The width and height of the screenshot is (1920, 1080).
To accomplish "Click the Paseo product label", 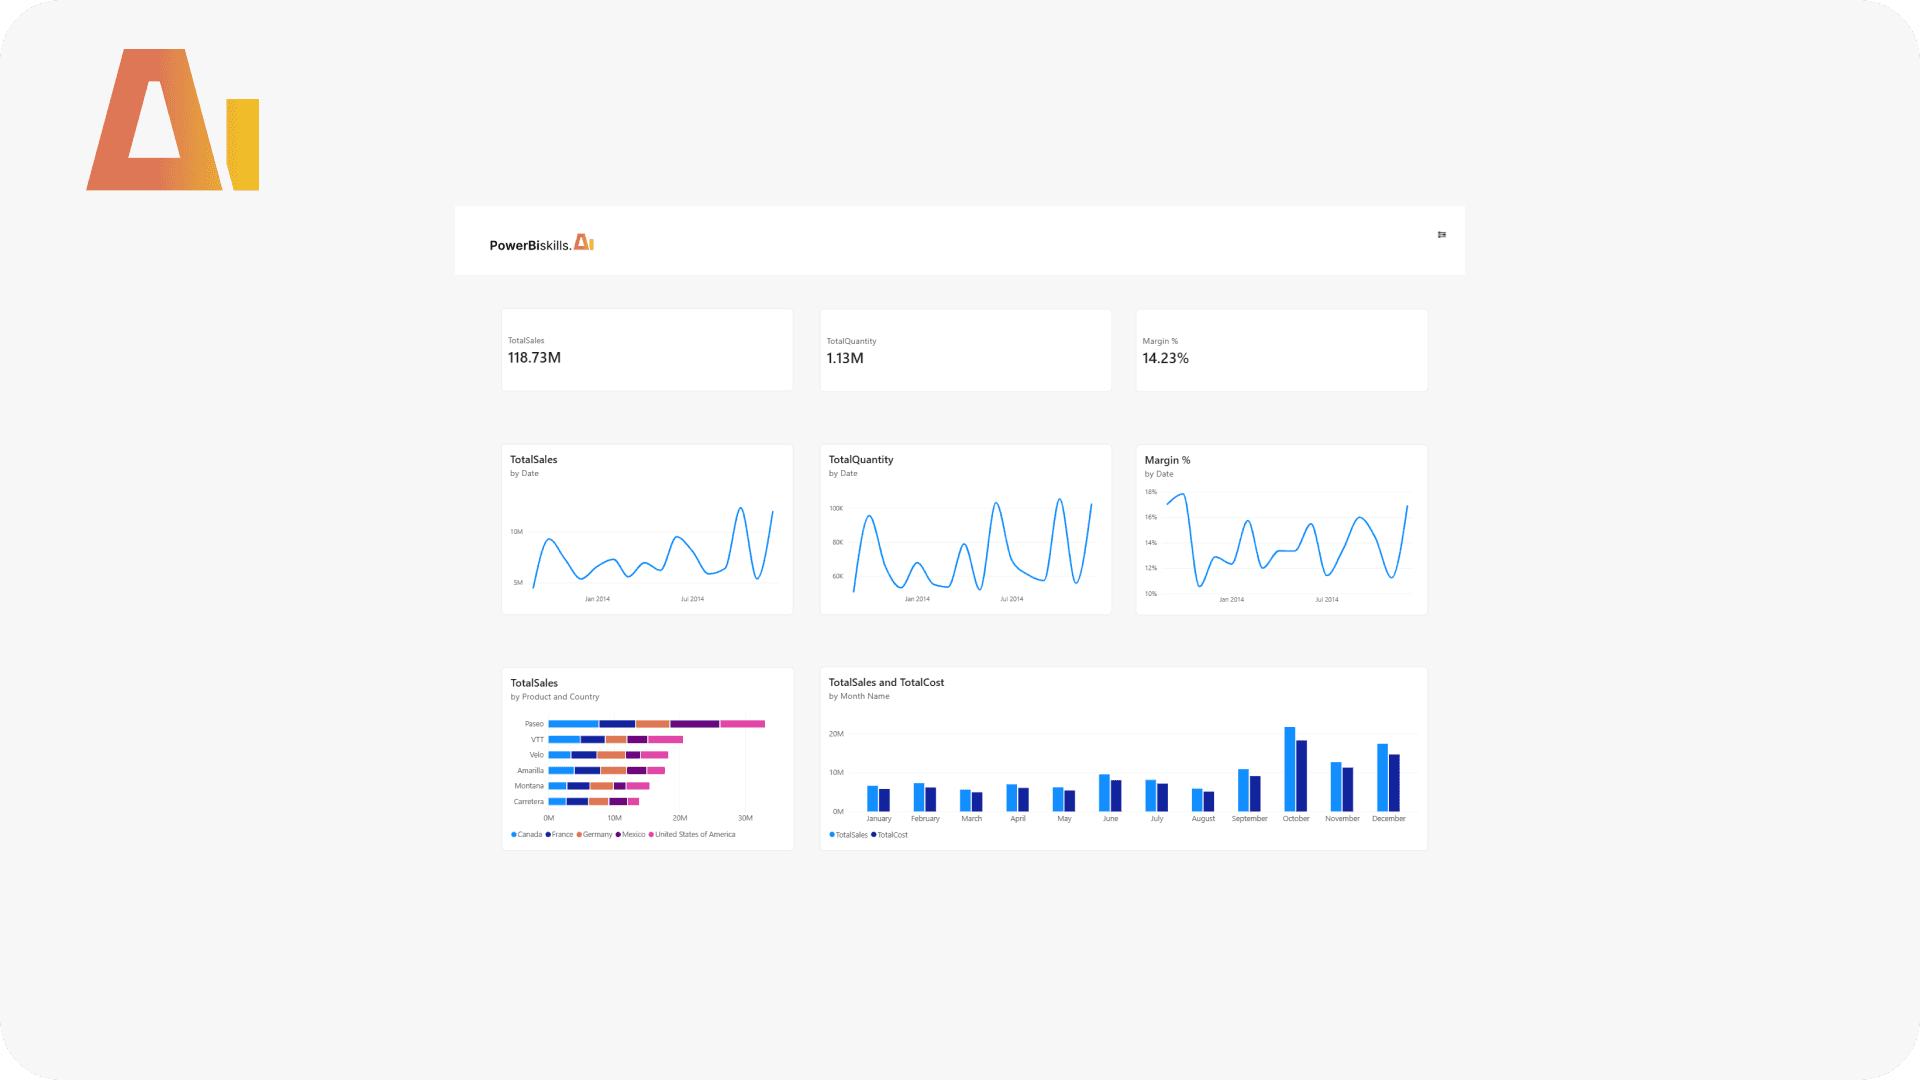I will [x=534, y=724].
